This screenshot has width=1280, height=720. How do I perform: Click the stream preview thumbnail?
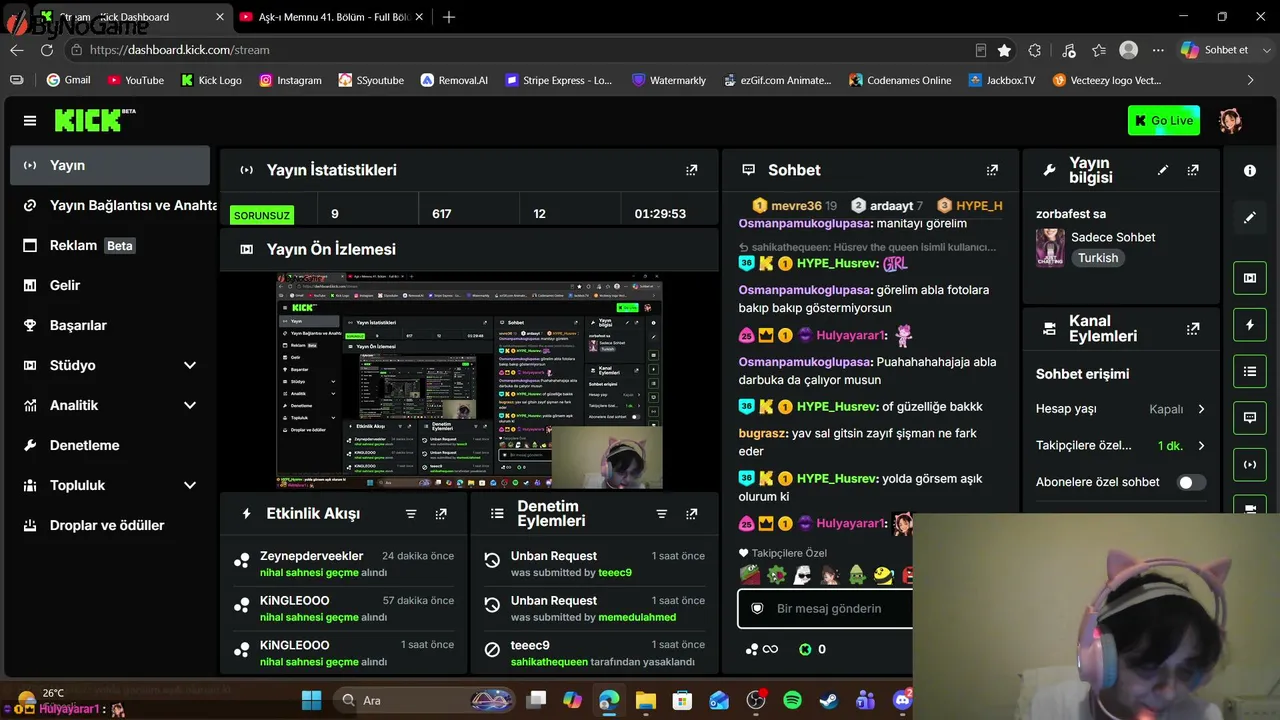pos(469,380)
